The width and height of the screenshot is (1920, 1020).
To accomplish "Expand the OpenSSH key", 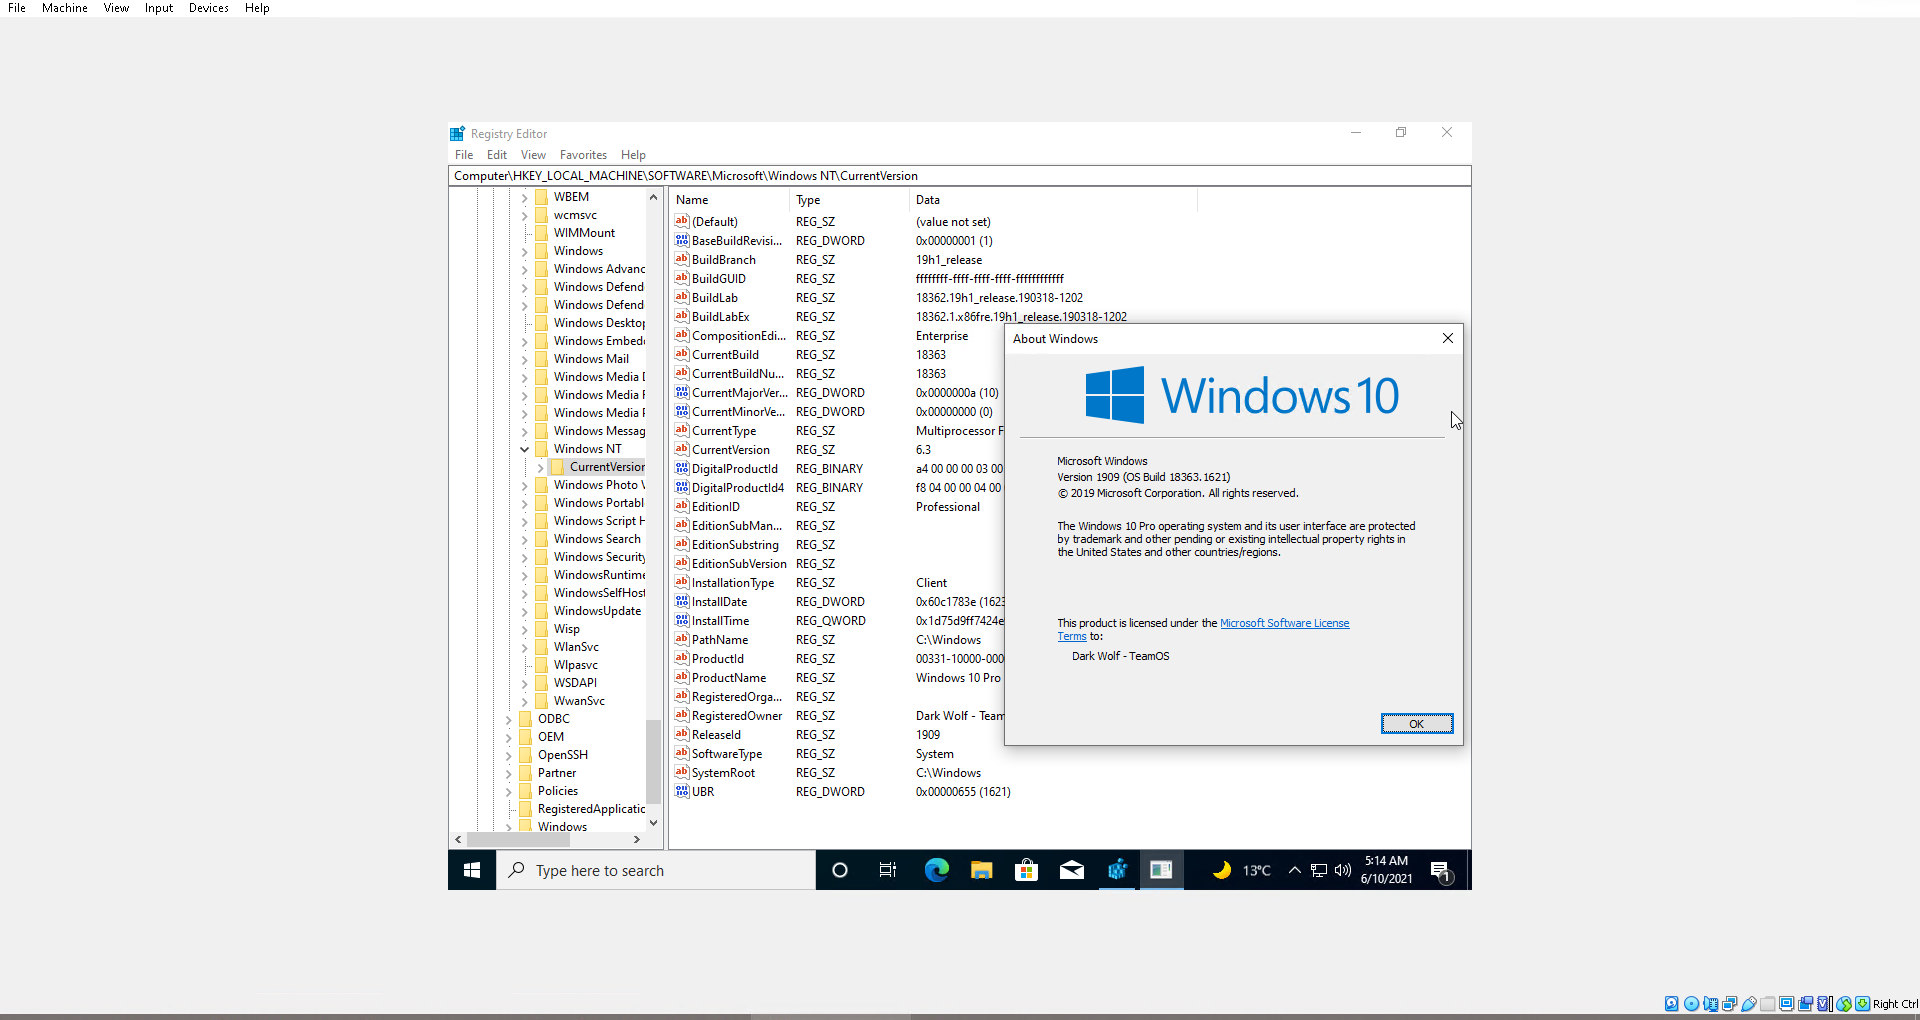I will [508, 755].
